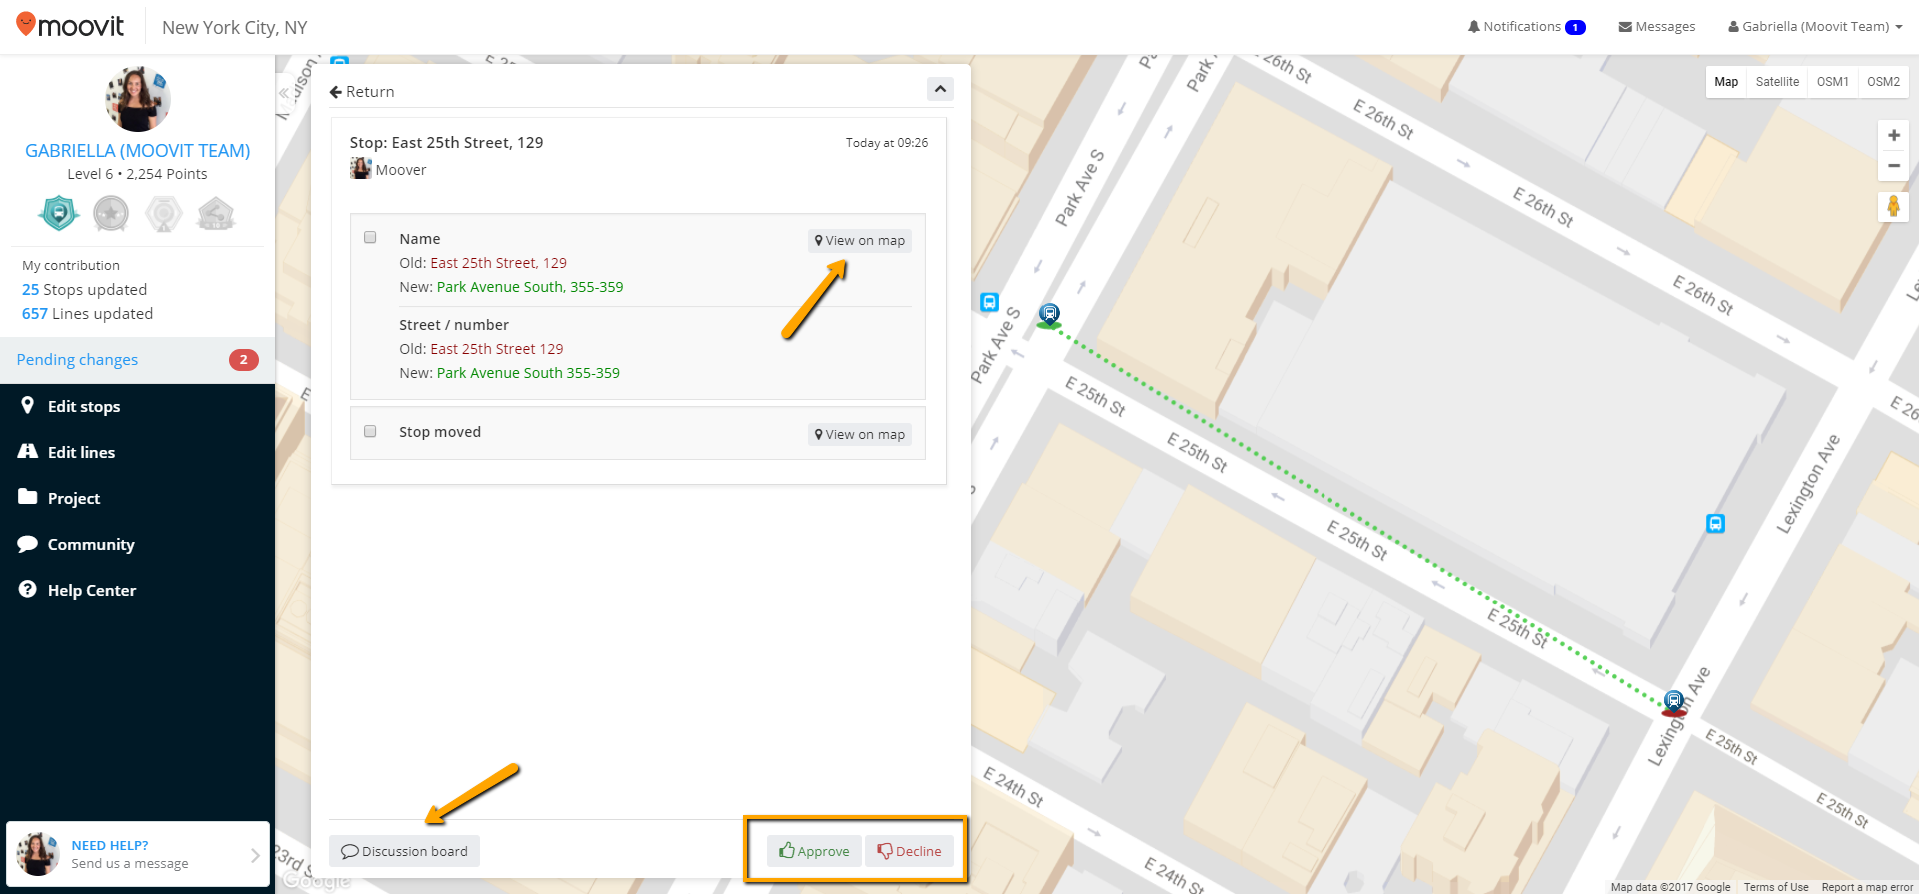Open Notifications bell
Screen dimensions: 1919x894
coord(1526,27)
